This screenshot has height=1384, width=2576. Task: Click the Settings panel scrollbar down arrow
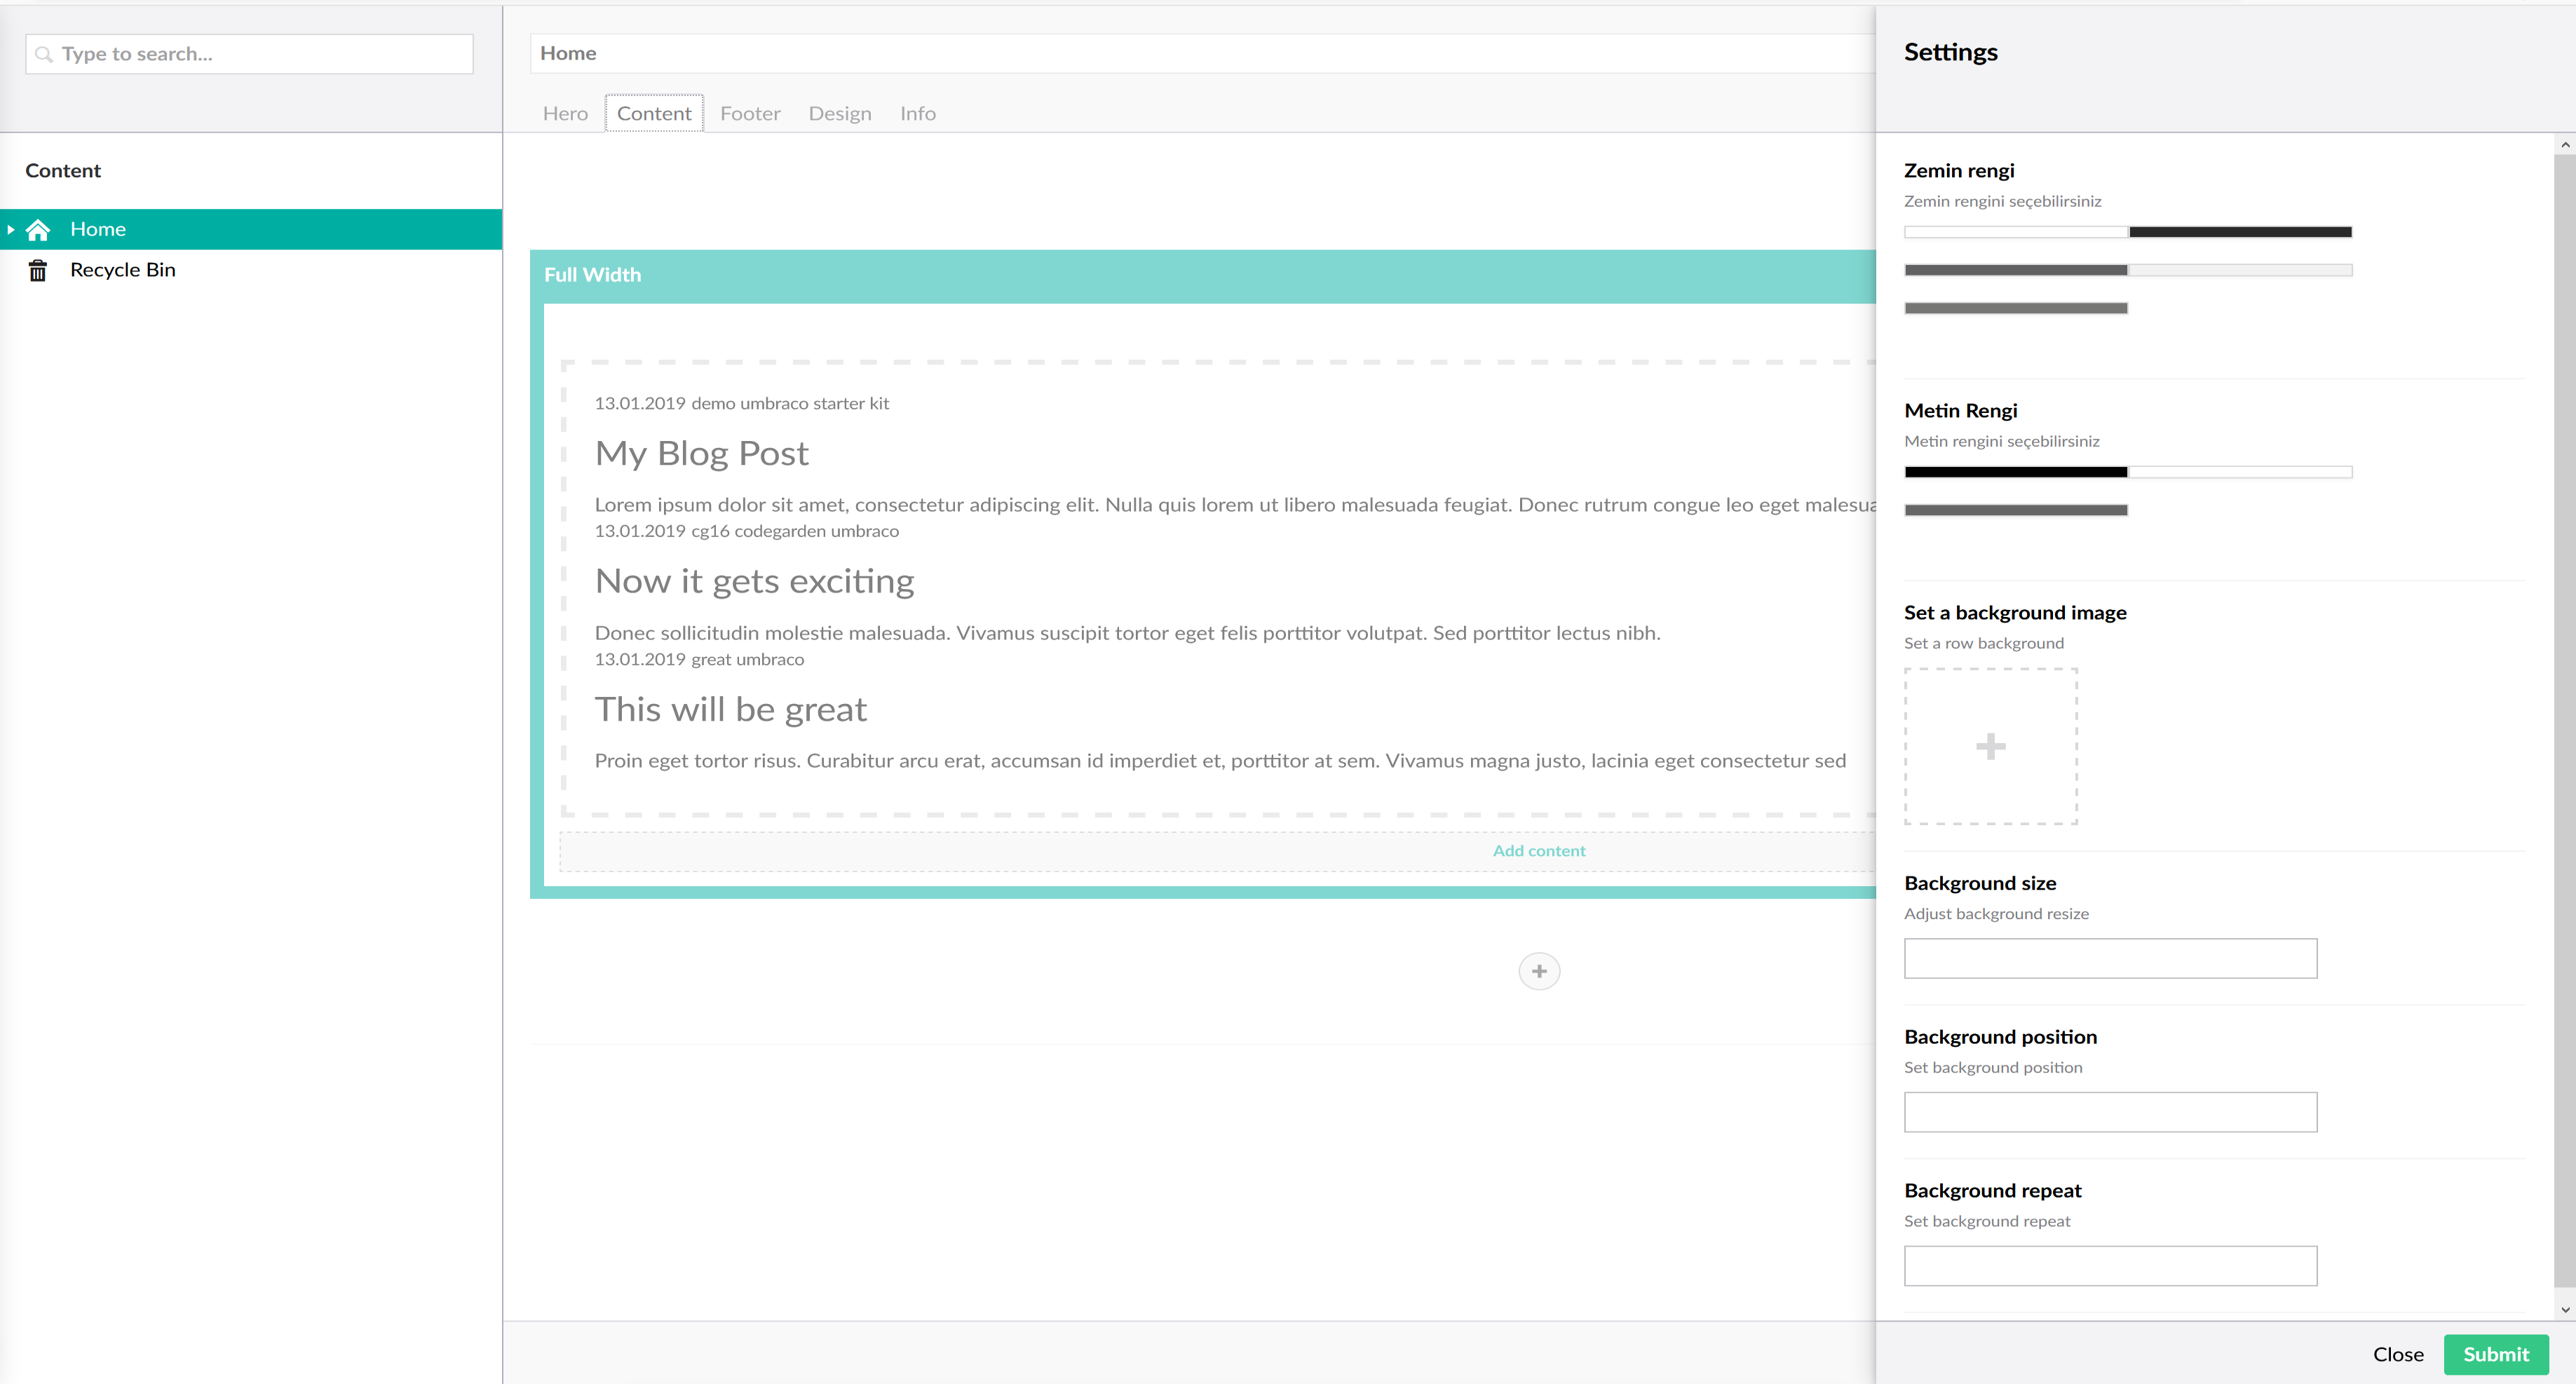[2565, 1310]
